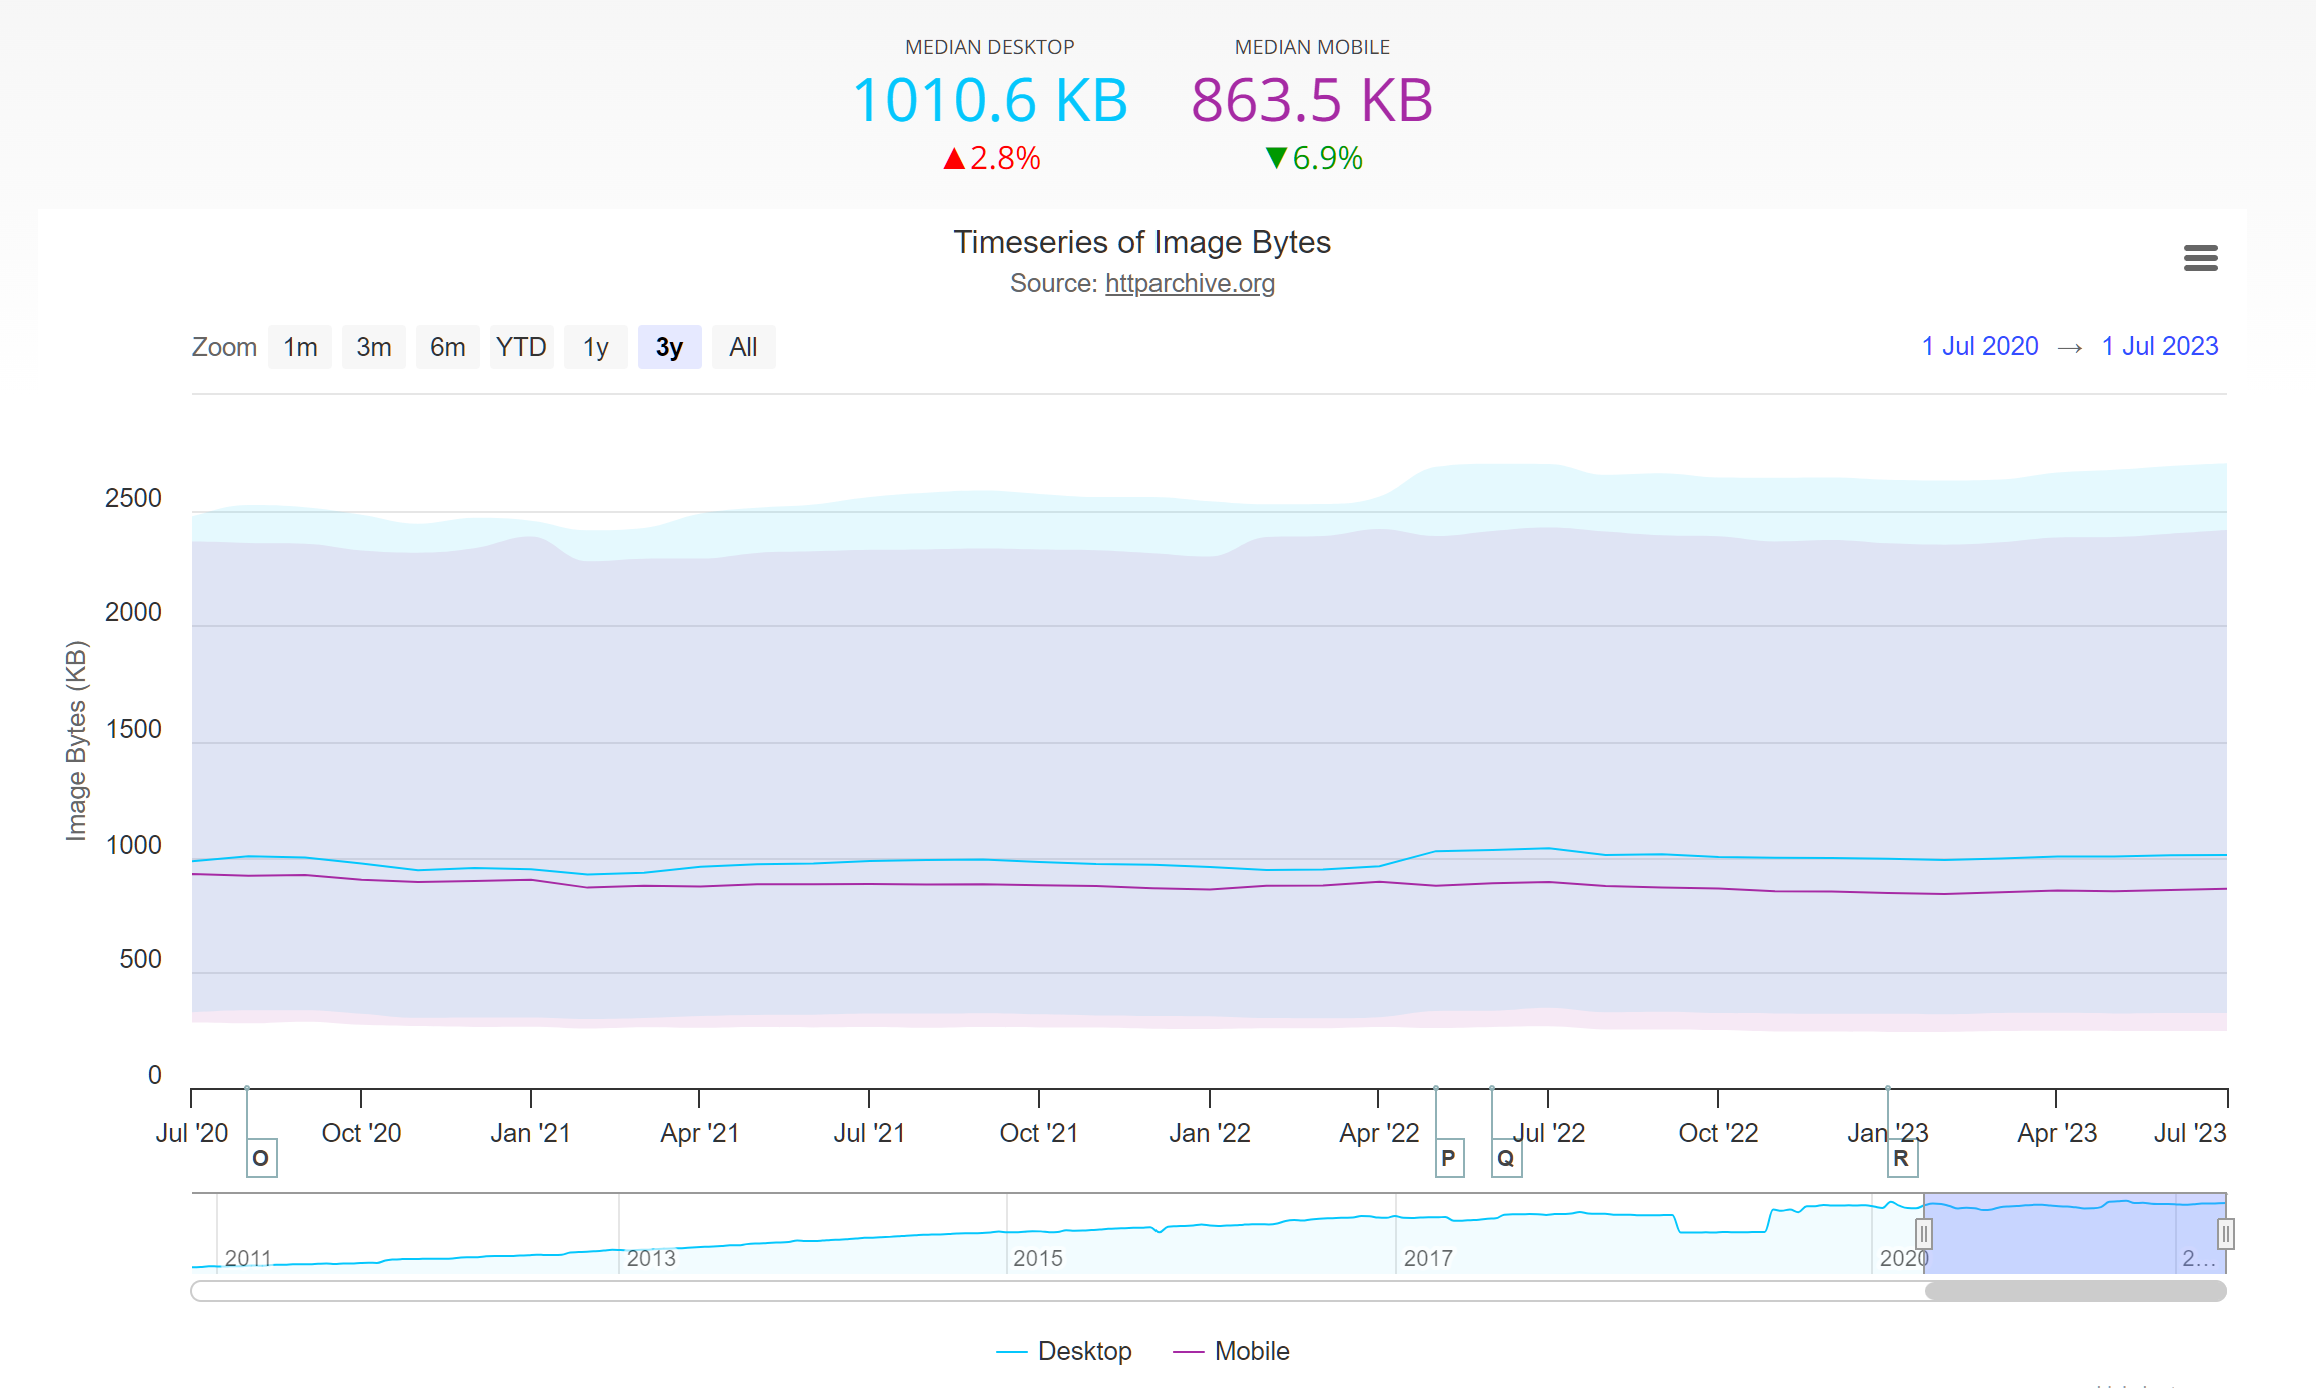Open the httparchive.org source link
This screenshot has height=1388, width=2316.
(1189, 284)
